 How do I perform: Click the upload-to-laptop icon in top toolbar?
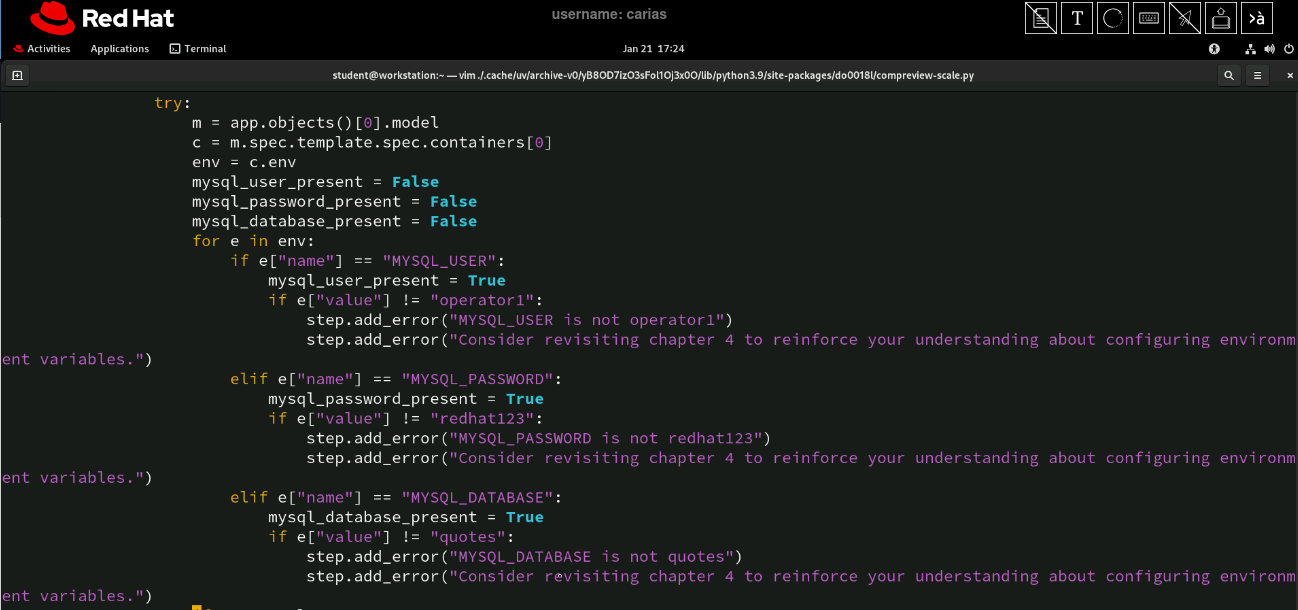[1221, 18]
